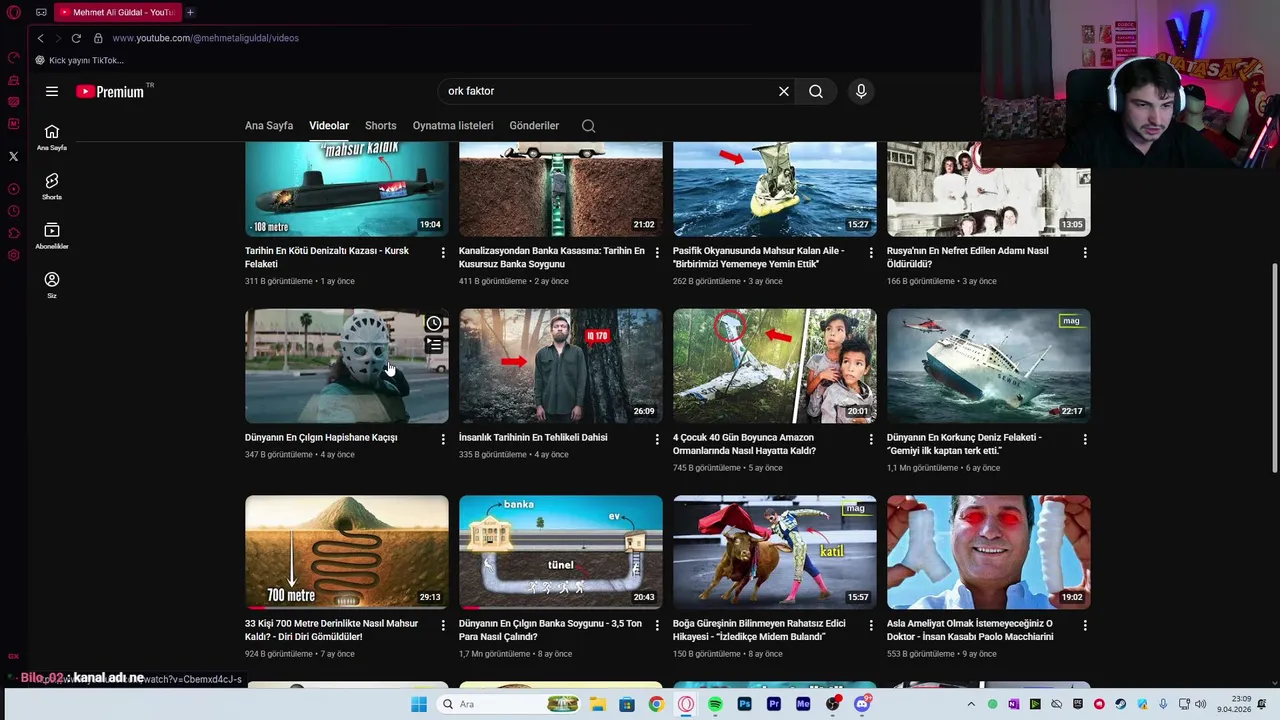Open the YouTube hamburger guide menu

pyautogui.click(x=52, y=91)
